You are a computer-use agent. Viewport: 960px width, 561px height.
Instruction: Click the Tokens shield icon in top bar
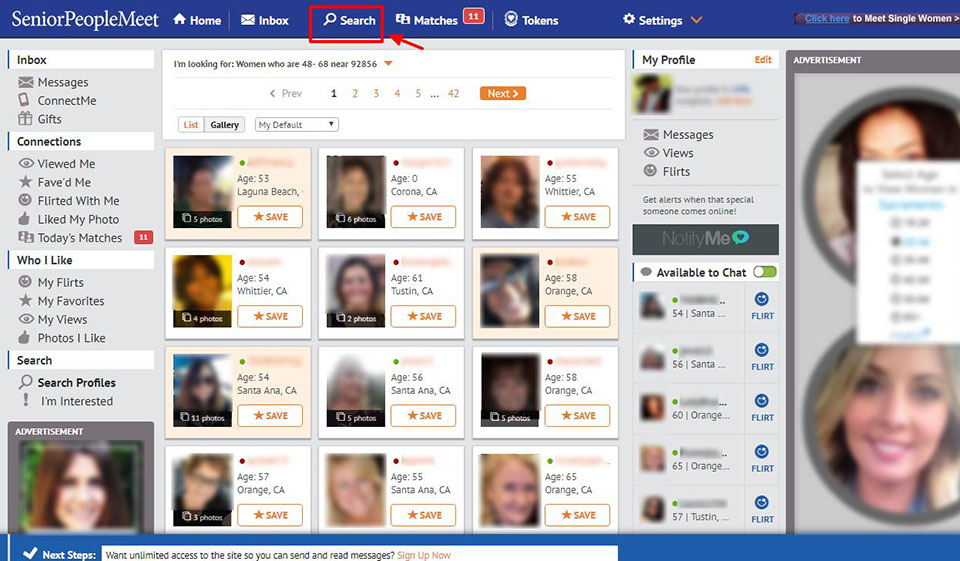[511, 20]
